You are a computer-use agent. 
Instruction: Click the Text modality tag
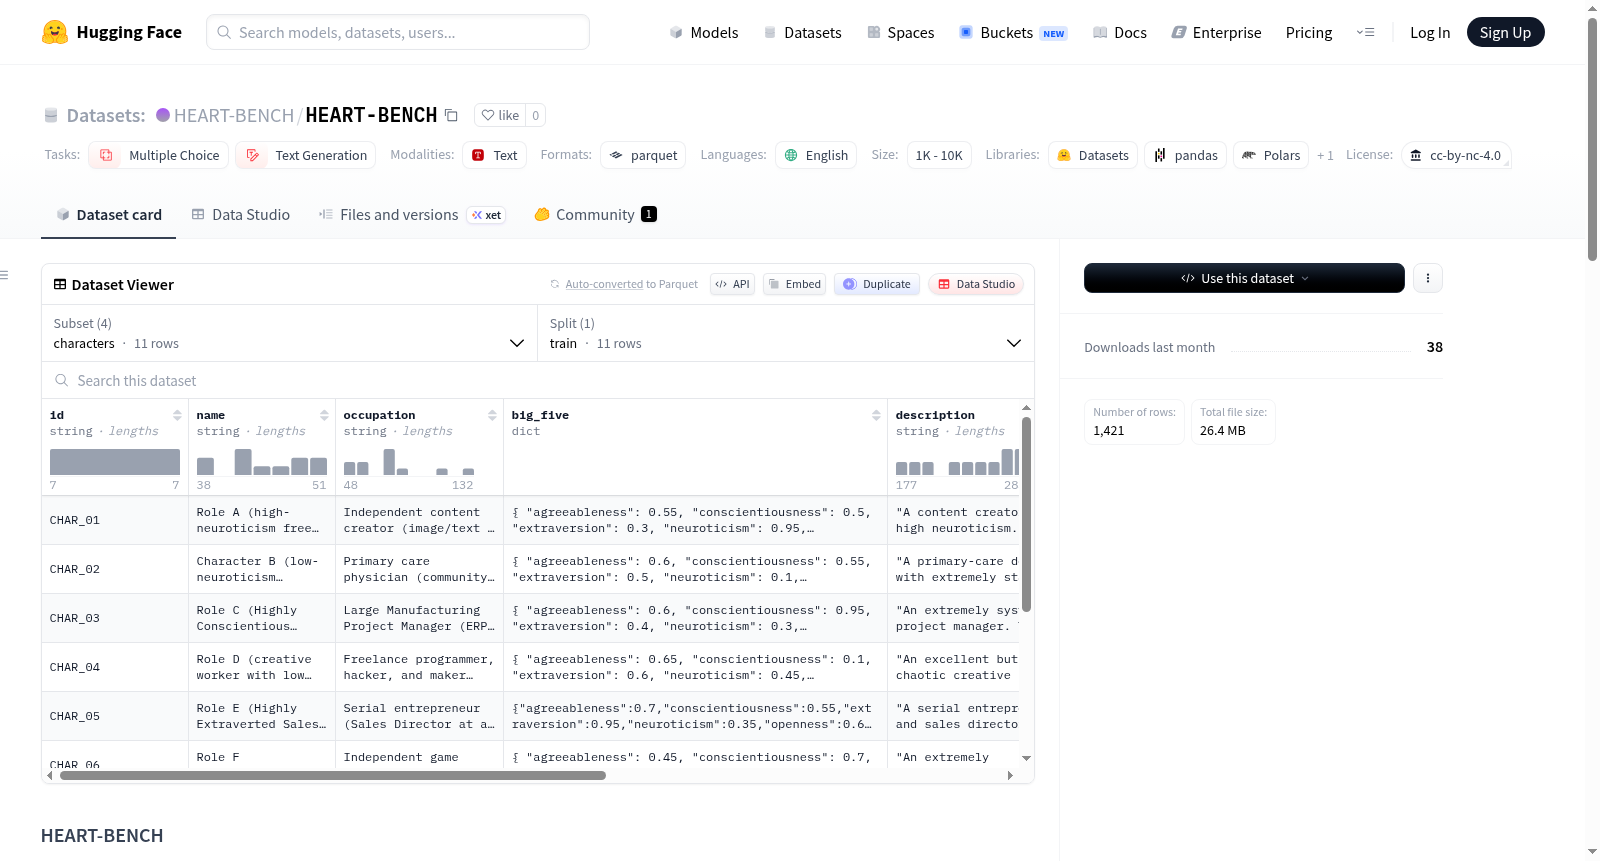pos(494,155)
